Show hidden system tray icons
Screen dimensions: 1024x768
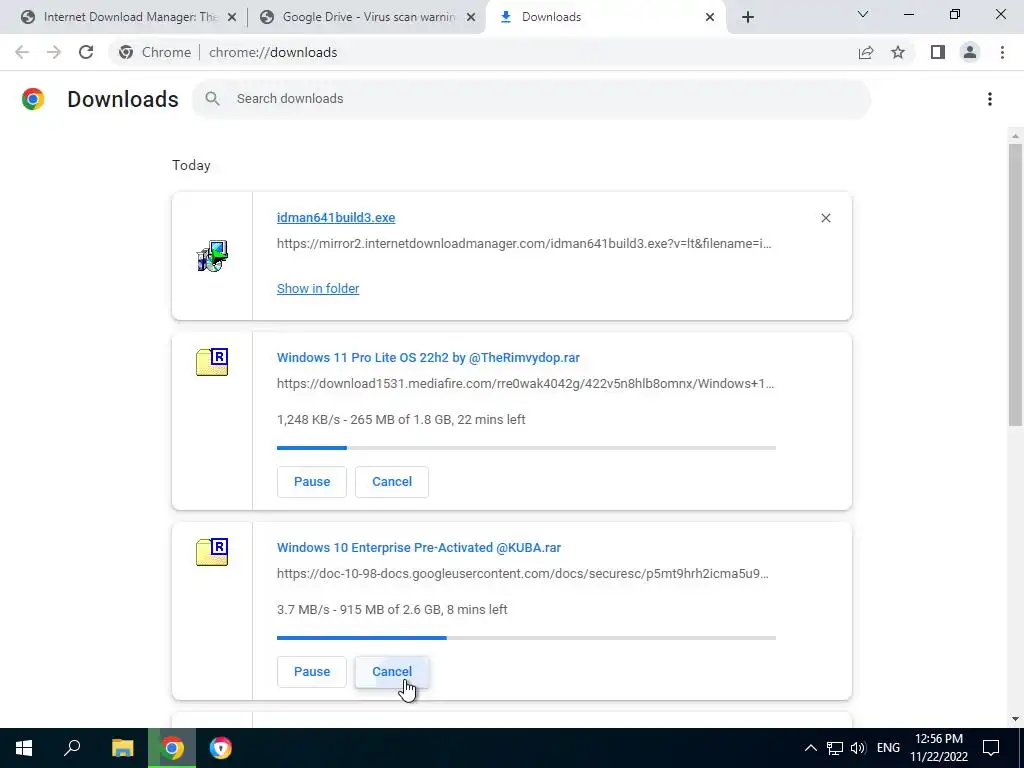(x=810, y=748)
